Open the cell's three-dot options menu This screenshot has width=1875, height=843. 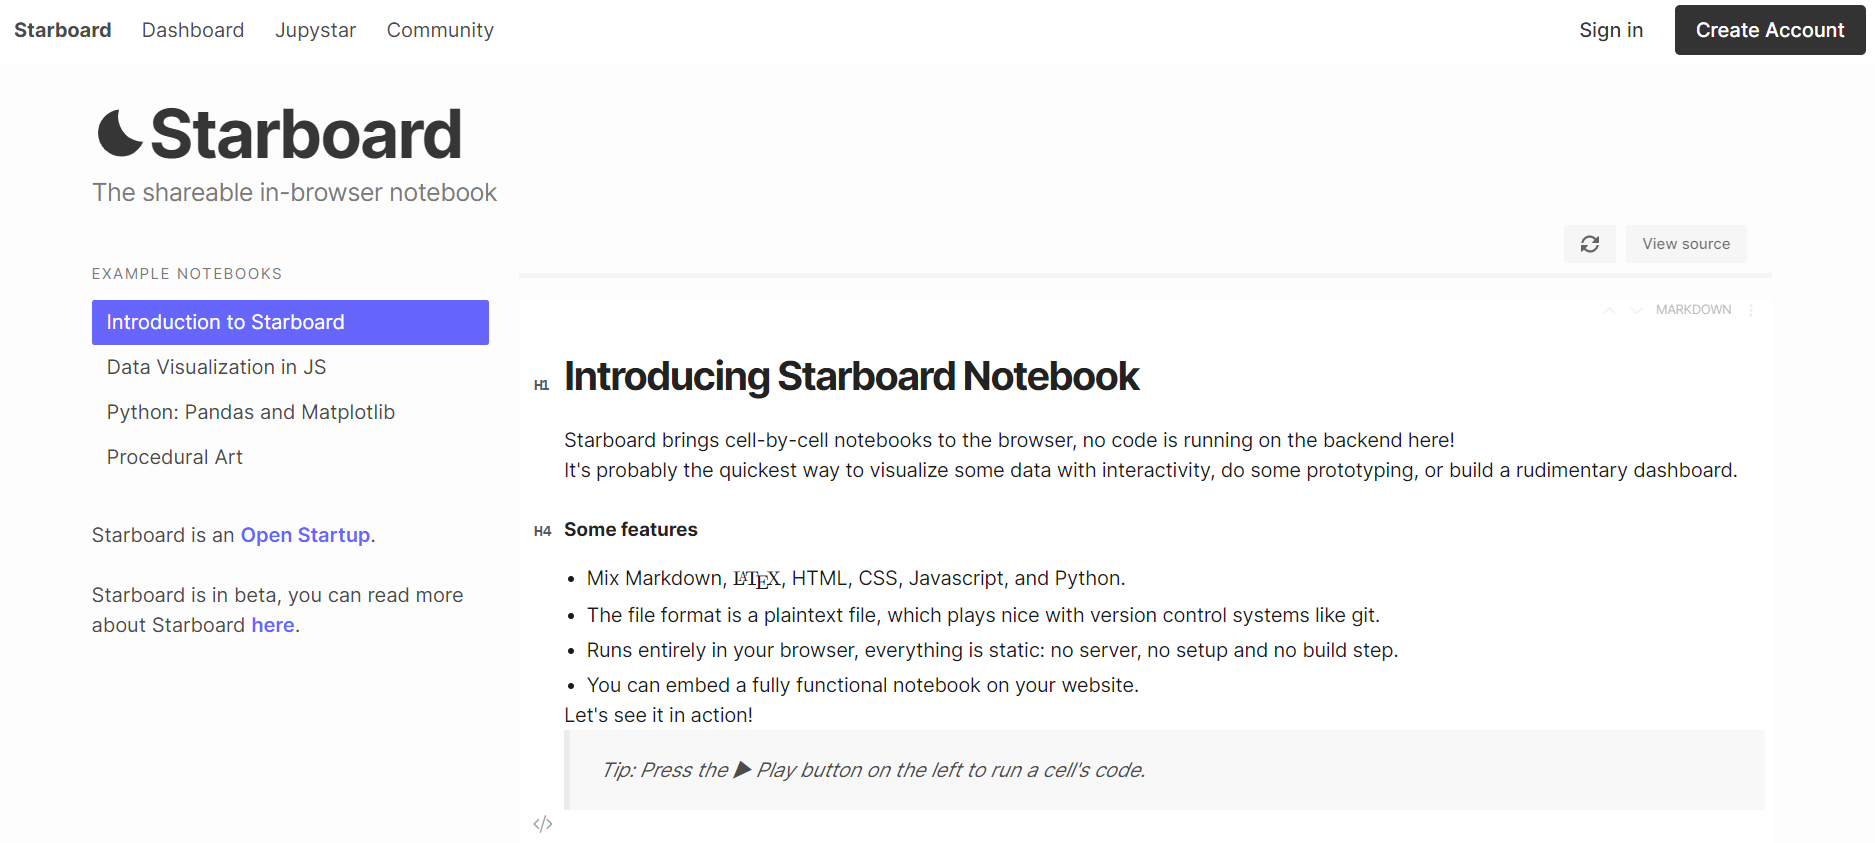click(x=1751, y=310)
